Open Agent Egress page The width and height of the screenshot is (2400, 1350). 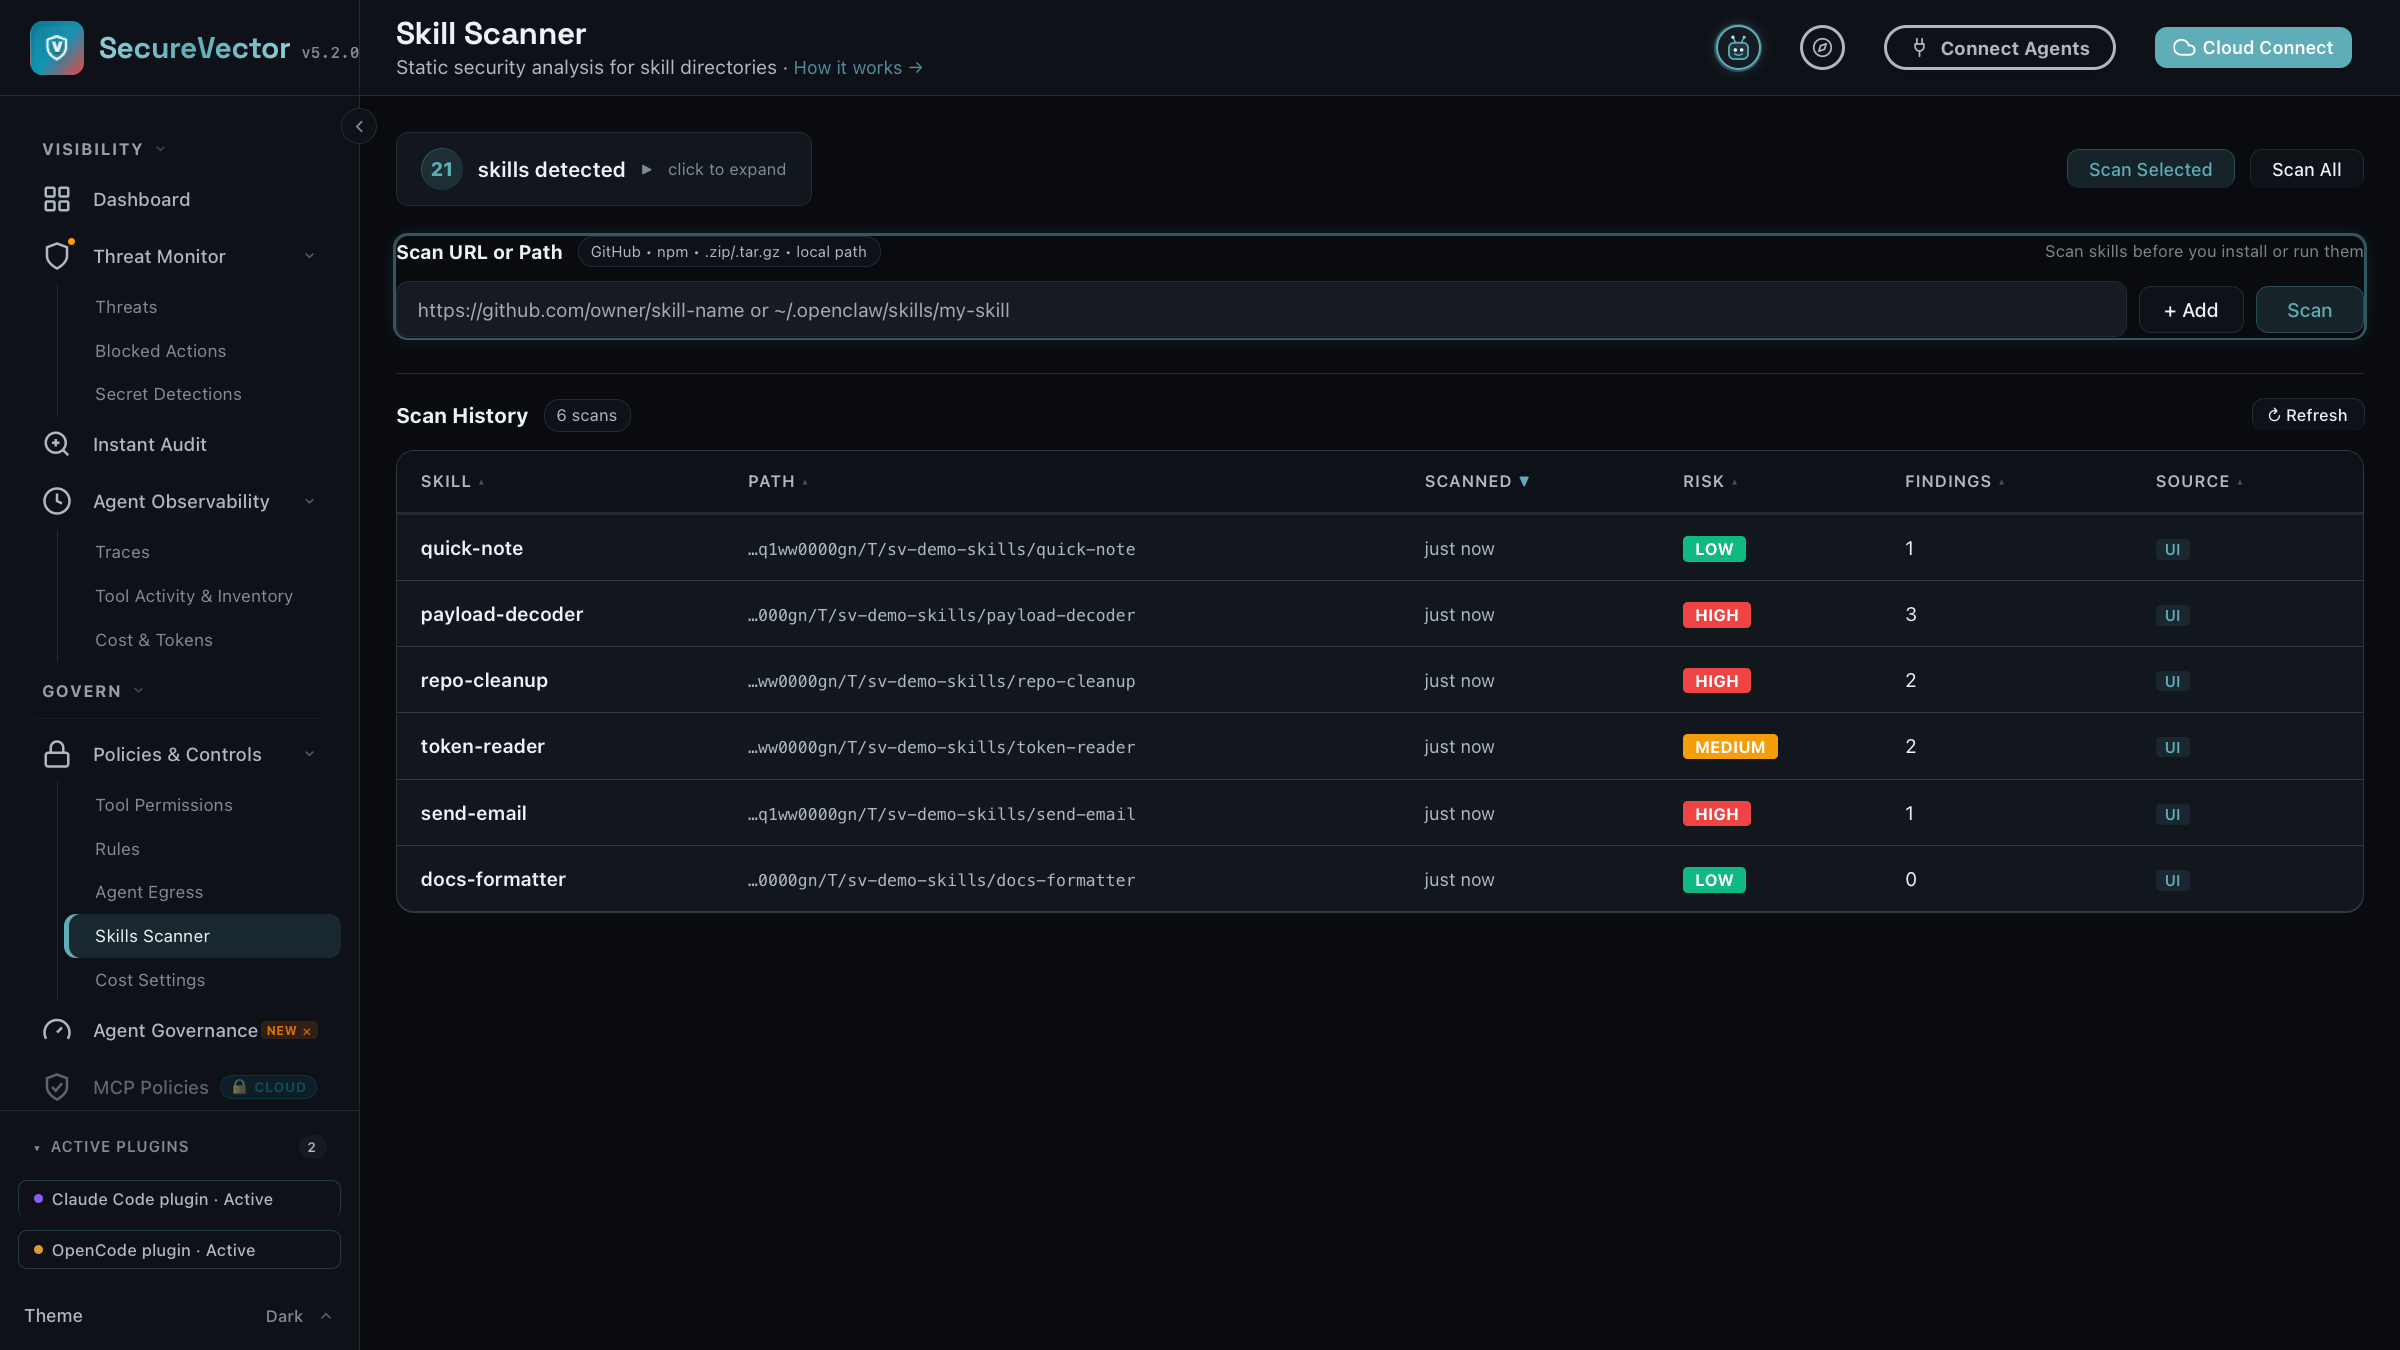pos(149,892)
